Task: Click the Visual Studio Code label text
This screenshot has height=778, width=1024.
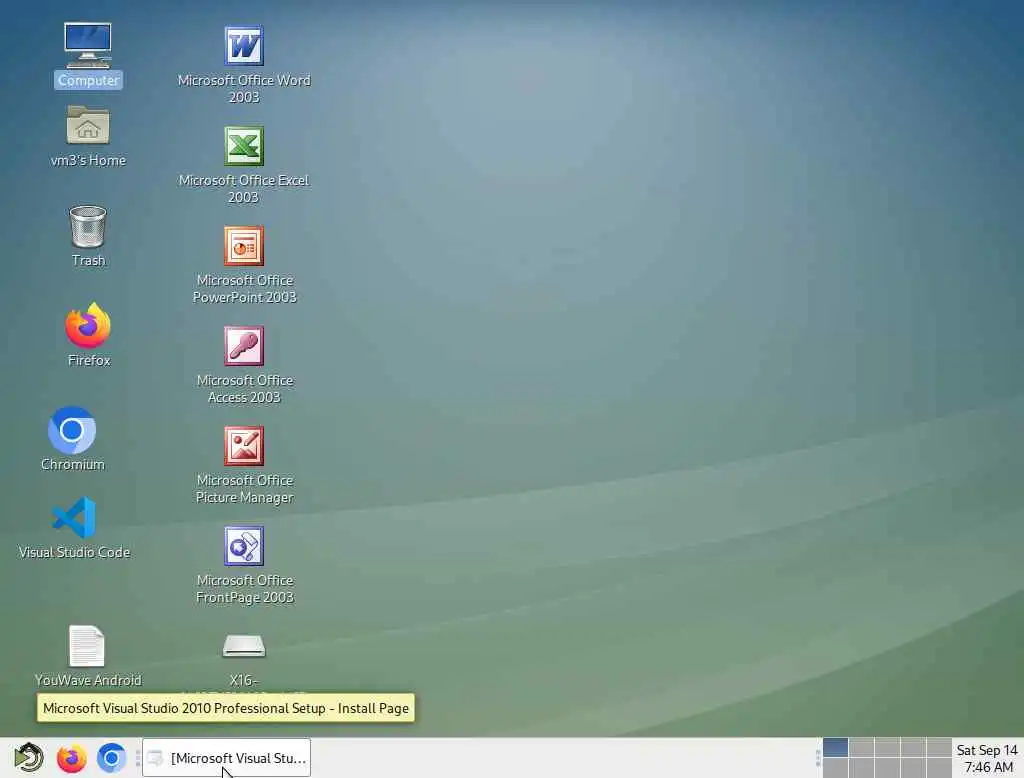Action: 74,552
